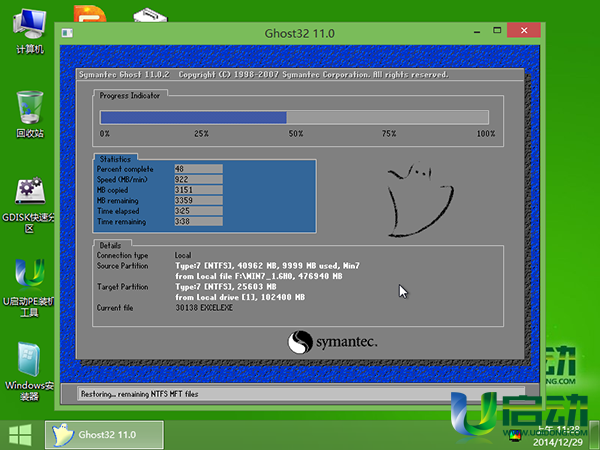Click the source image file path line
The width and height of the screenshot is (600, 450).
pyautogui.click(x=259, y=276)
